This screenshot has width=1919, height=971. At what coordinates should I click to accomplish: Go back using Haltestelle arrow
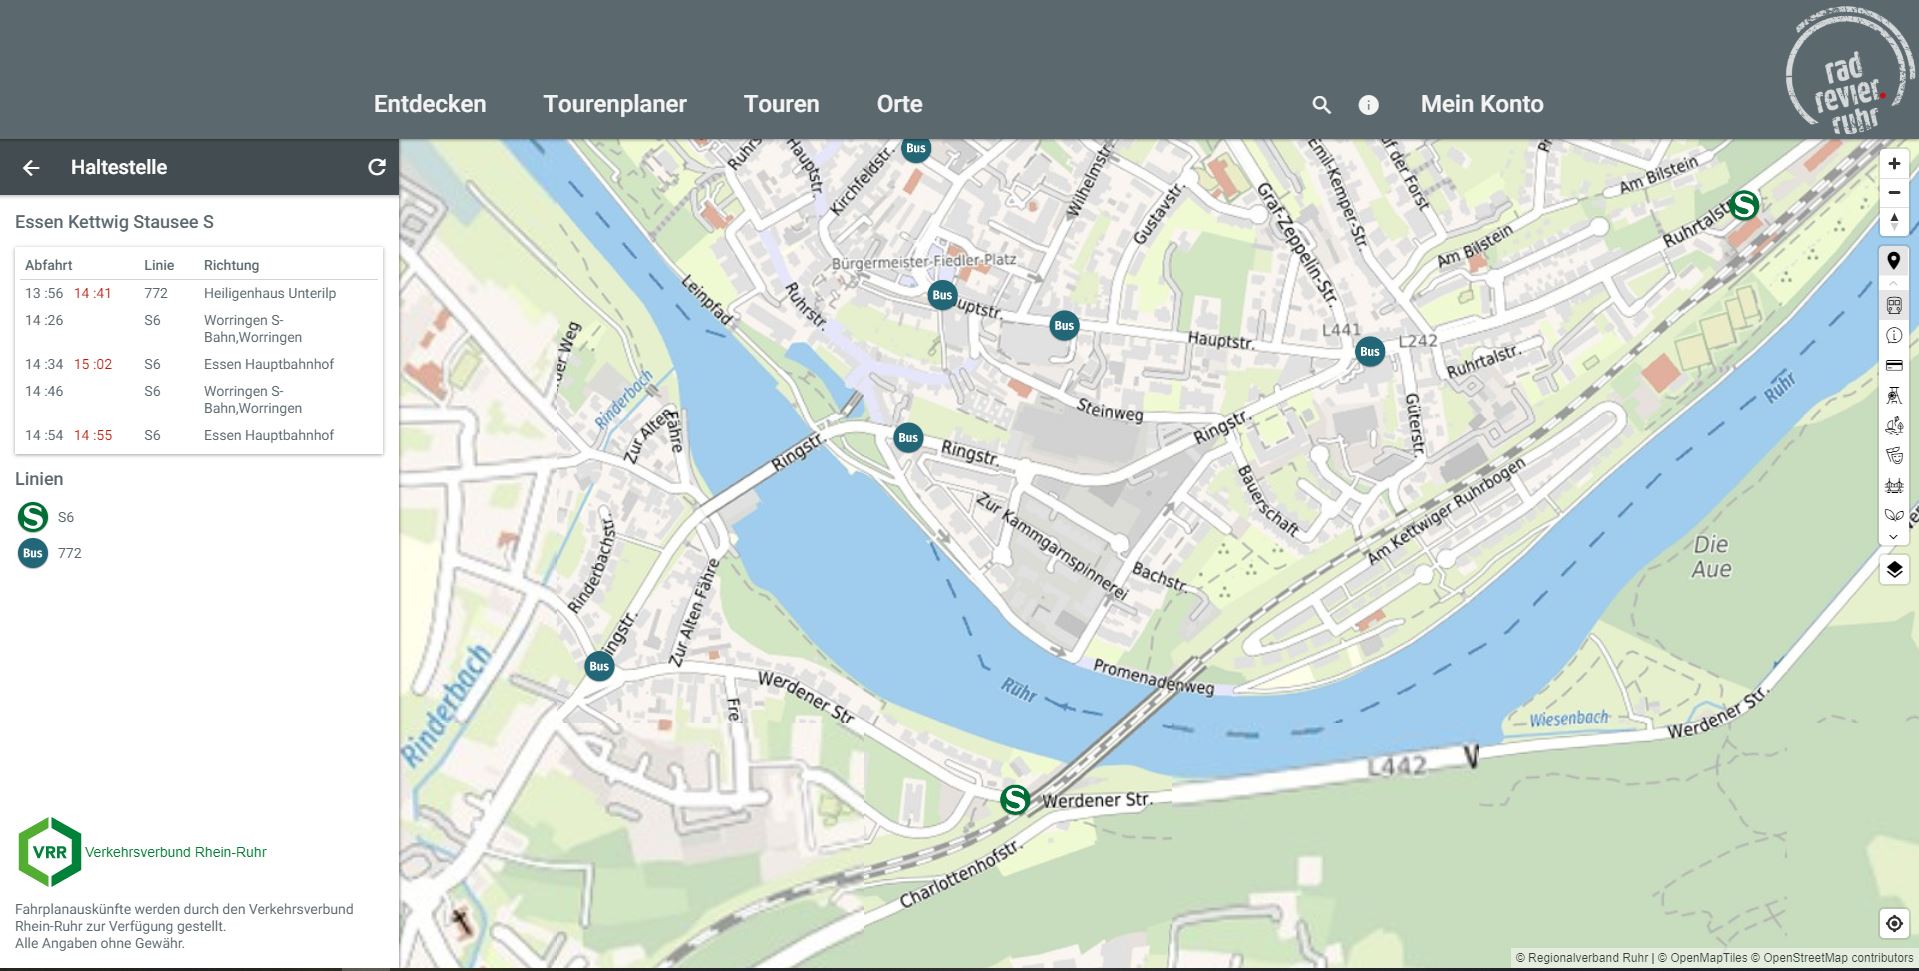[x=31, y=168]
